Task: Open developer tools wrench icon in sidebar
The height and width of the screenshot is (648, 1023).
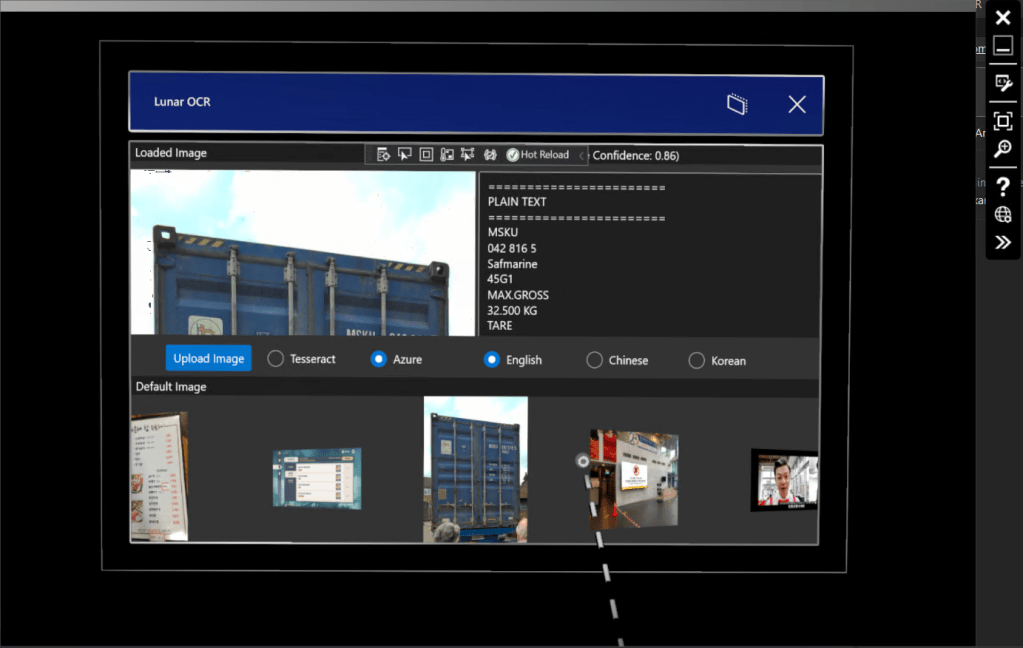Action: 1003,83
